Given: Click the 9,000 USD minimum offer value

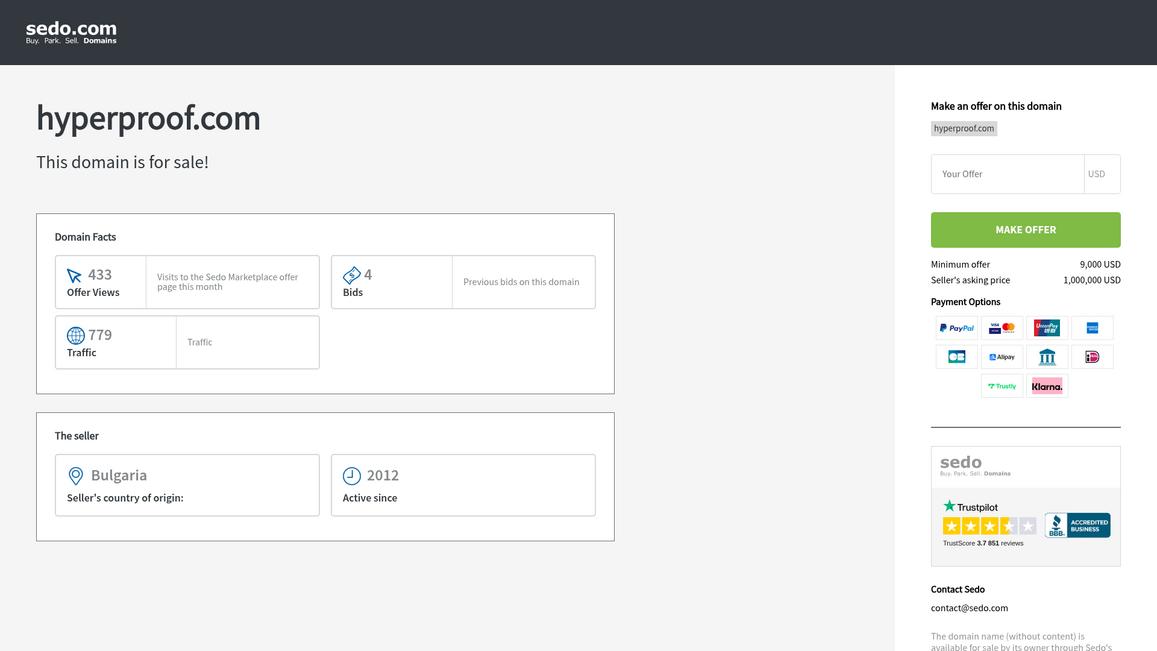Looking at the screenshot, I should pyautogui.click(x=1100, y=264).
